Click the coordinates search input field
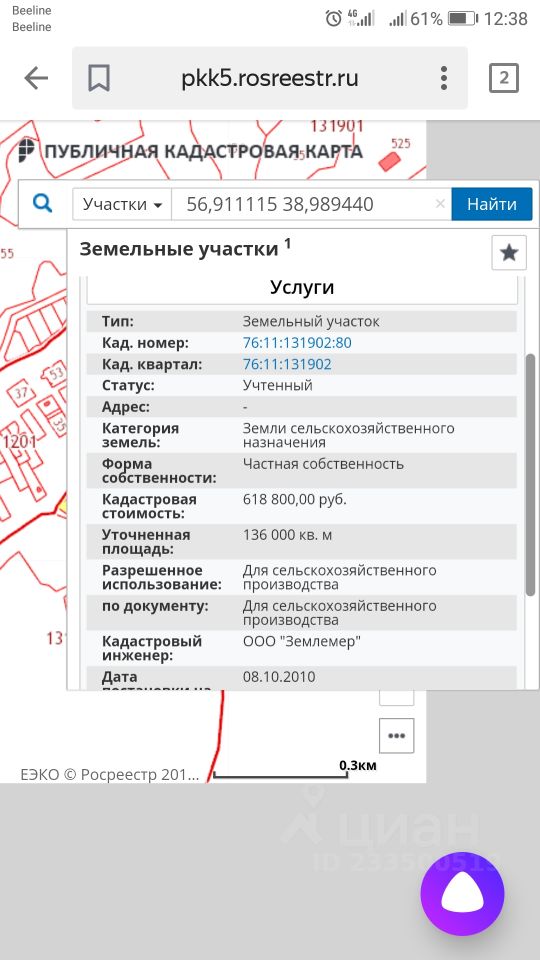Image resolution: width=540 pixels, height=960 pixels. point(312,204)
